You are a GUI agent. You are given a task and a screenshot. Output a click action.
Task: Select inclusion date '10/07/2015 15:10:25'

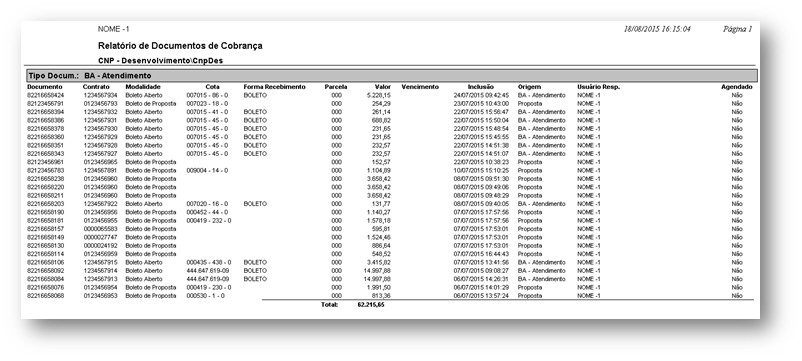pyautogui.click(x=481, y=170)
